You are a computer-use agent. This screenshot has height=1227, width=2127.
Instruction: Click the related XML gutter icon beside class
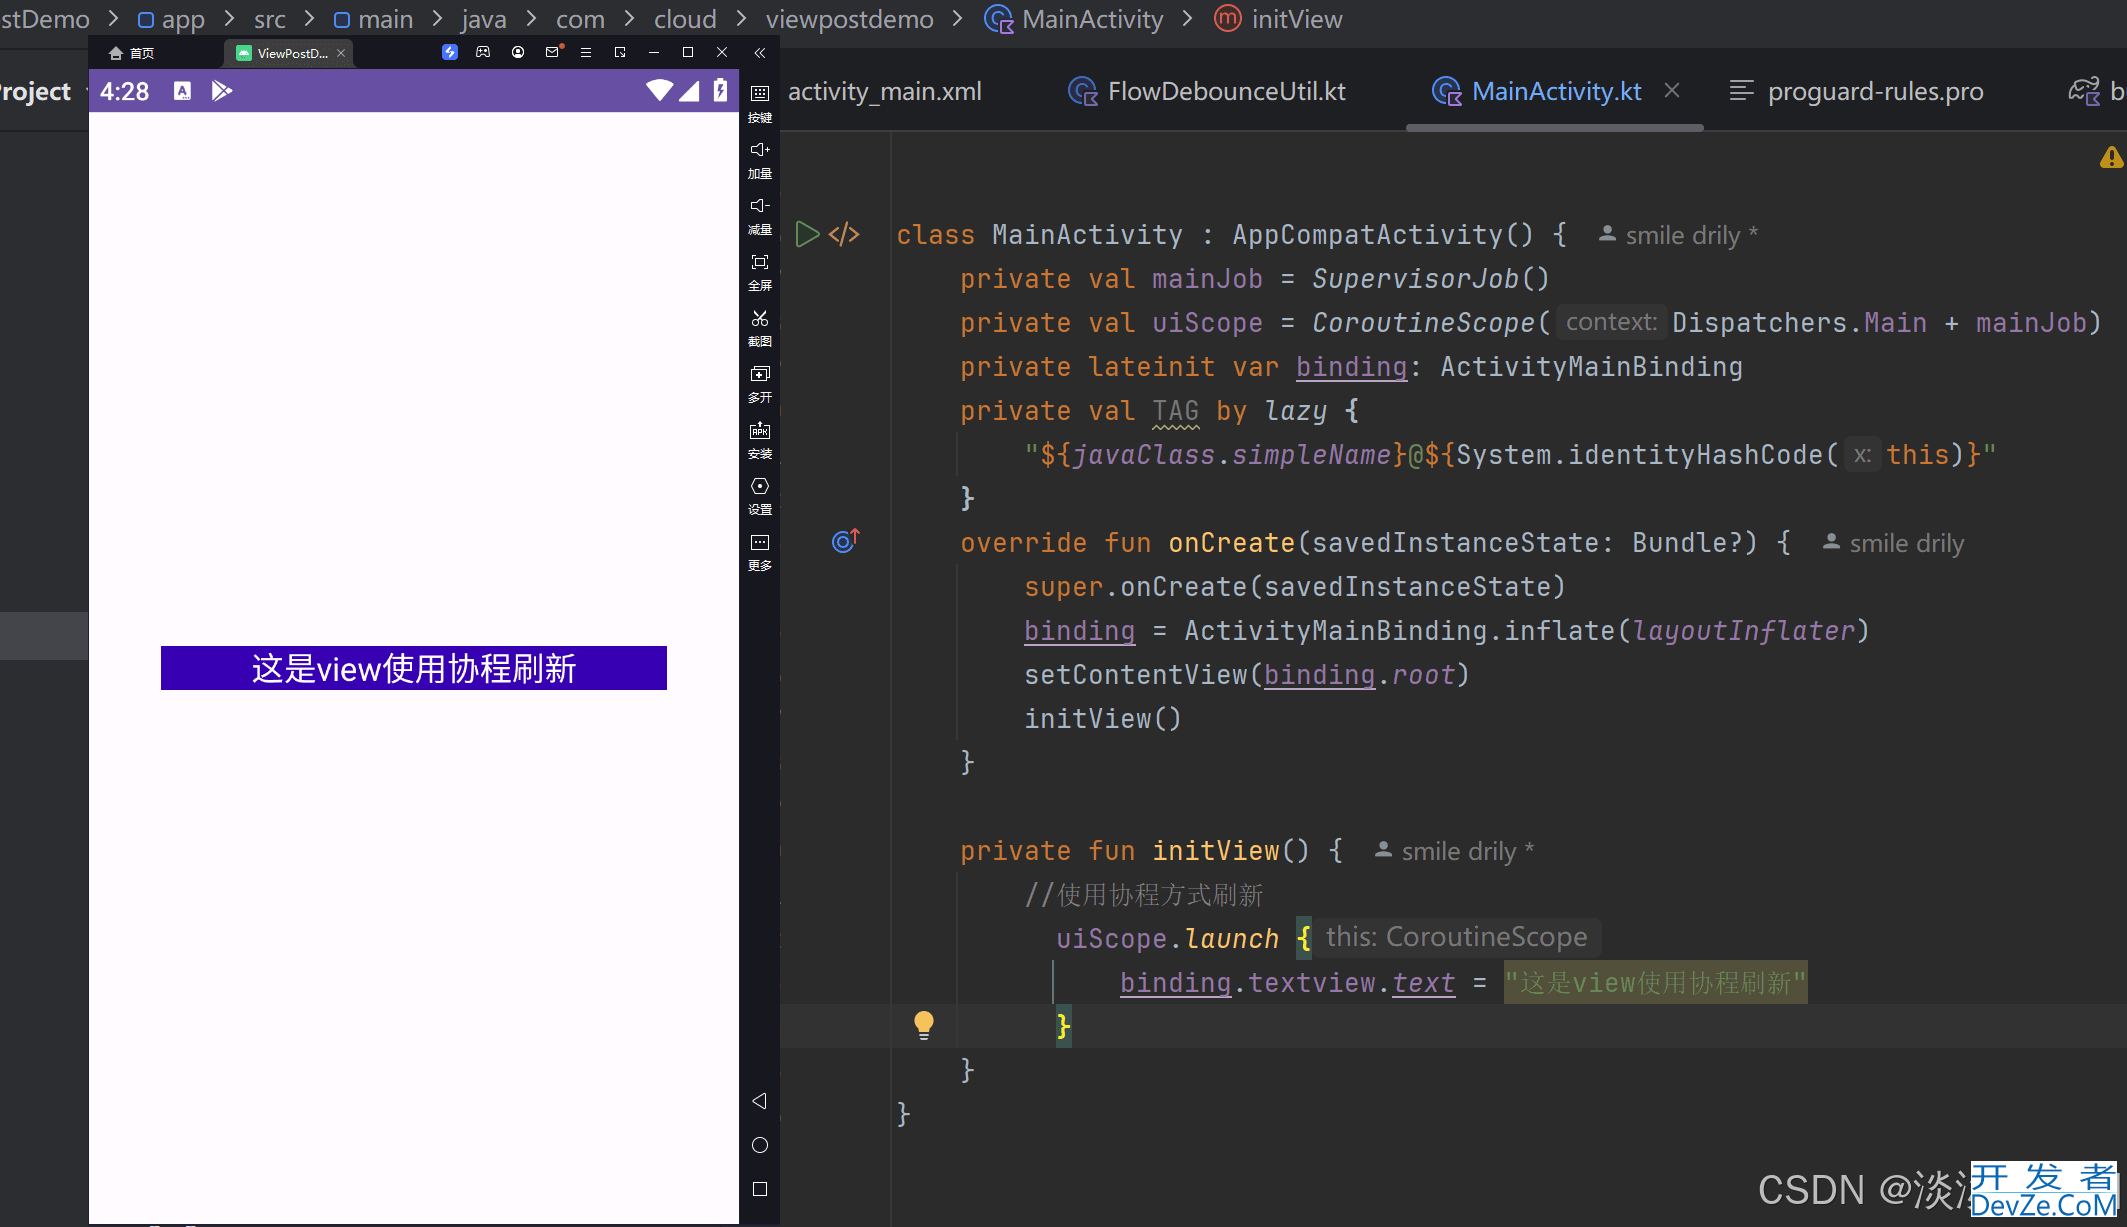coord(844,235)
